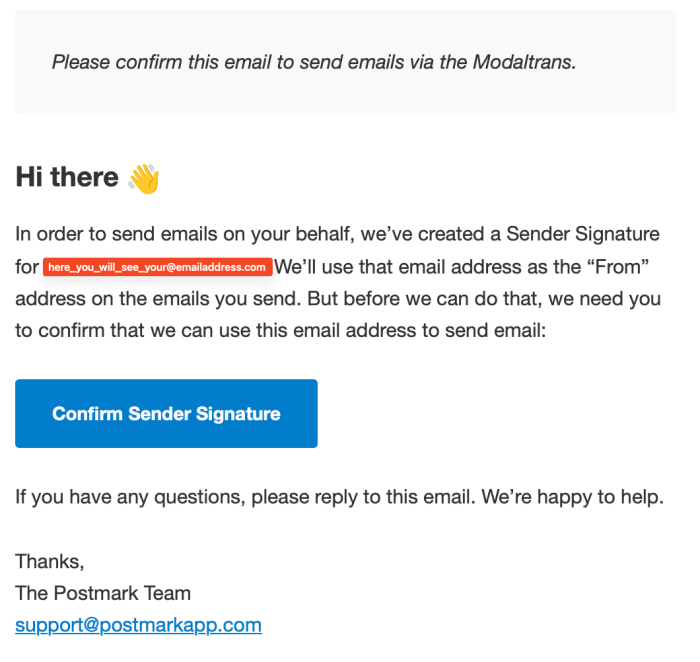This screenshot has height=662, width=700.
Task: Click the Confirm Sender Signature button
Action: coord(166,413)
